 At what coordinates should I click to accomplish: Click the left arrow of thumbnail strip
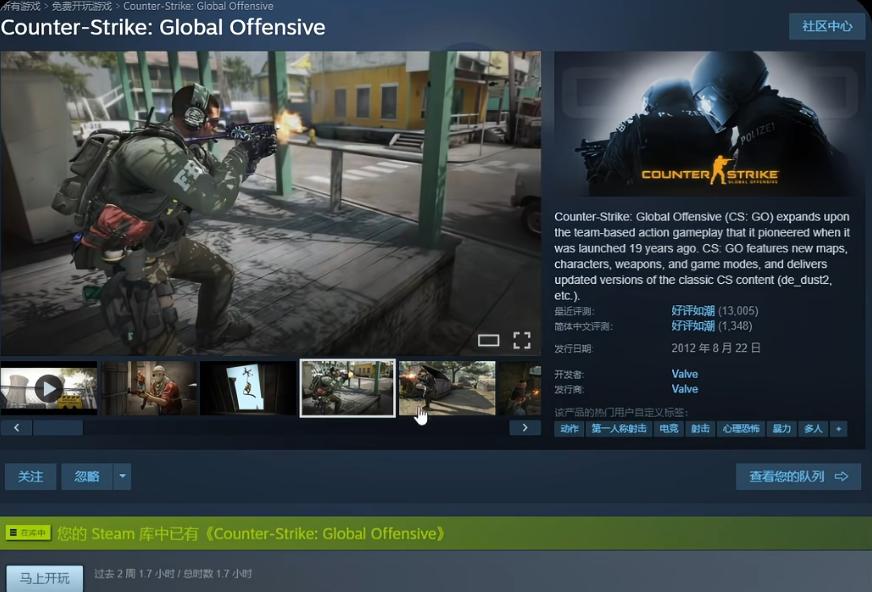[16, 427]
